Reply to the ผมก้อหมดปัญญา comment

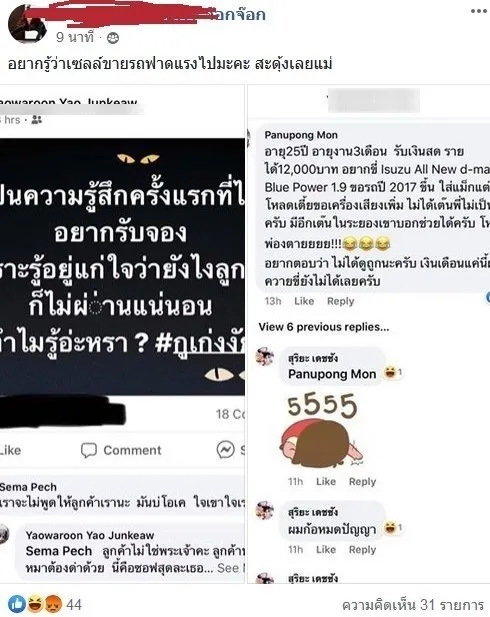pyautogui.click(x=362, y=549)
